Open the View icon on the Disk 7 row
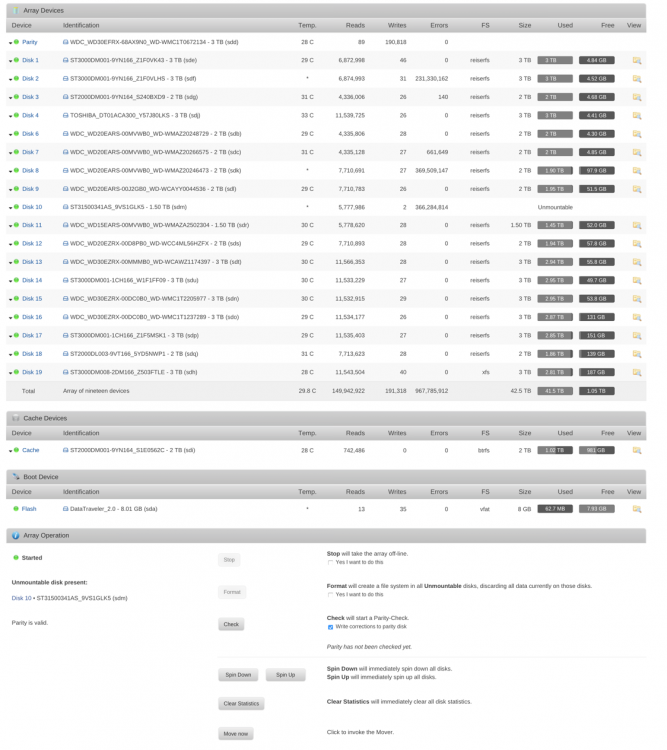The image size is (667, 750). click(x=637, y=152)
